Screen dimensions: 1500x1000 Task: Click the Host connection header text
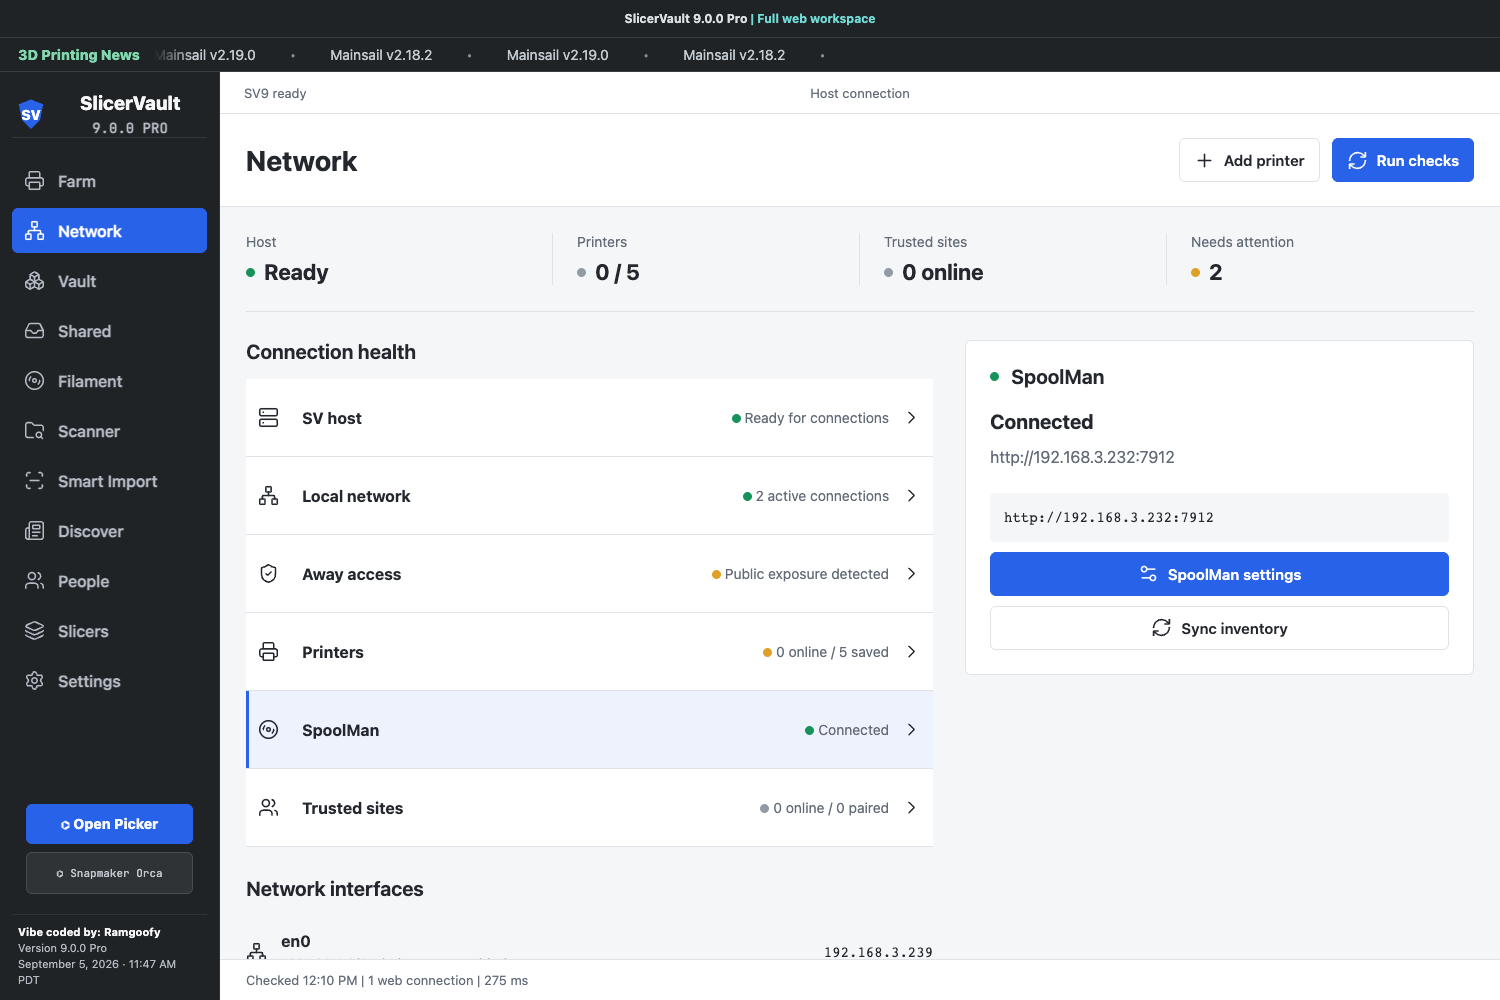pyautogui.click(x=860, y=93)
